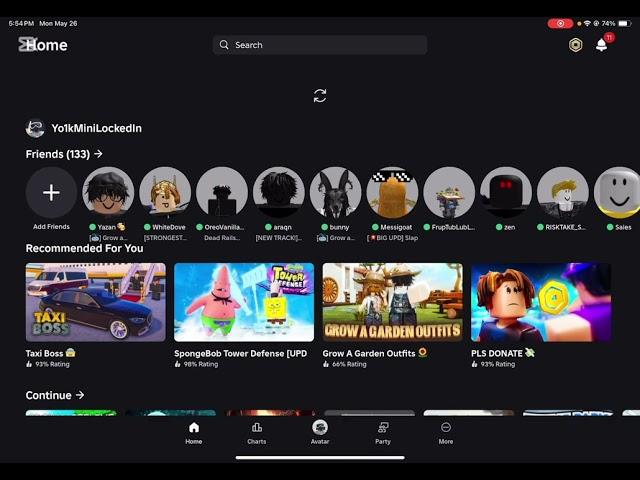This screenshot has height=480, width=640.
Task: Click the Add Friends plus button
Action: (x=51, y=192)
